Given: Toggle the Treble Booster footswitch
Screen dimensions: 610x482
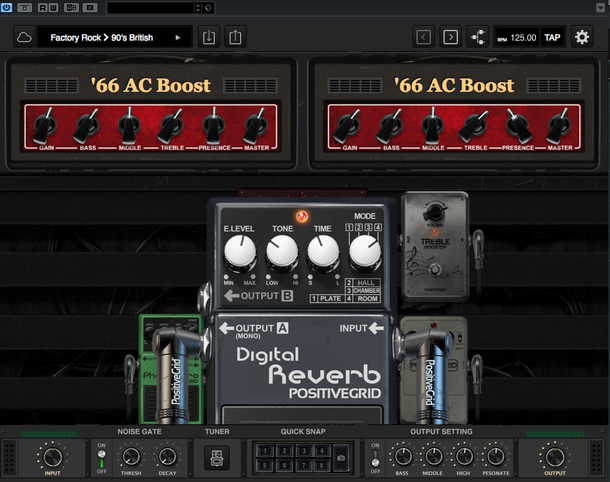Looking at the screenshot, I should pyautogui.click(x=435, y=269).
